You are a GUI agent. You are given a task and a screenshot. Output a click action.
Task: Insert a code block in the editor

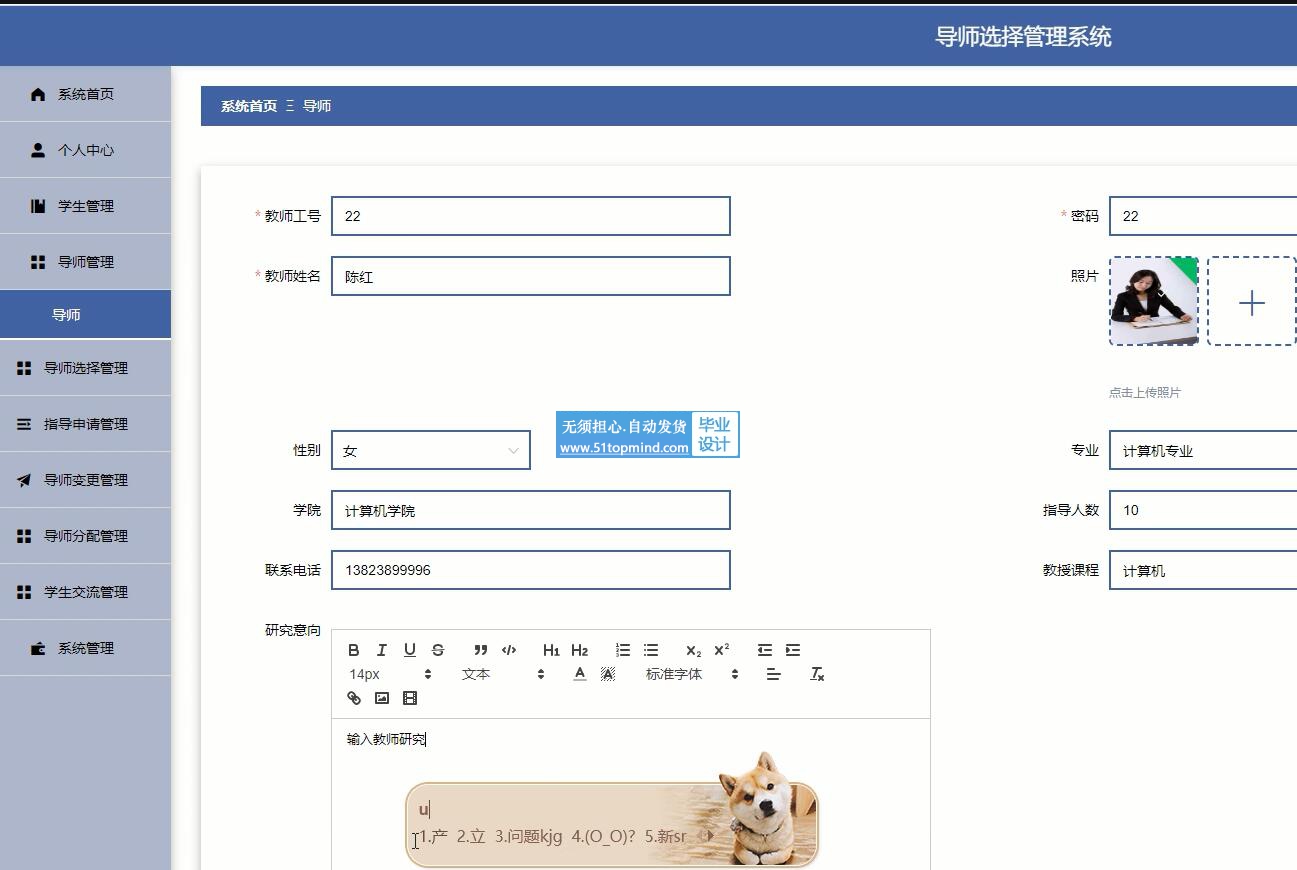tap(509, 650)
